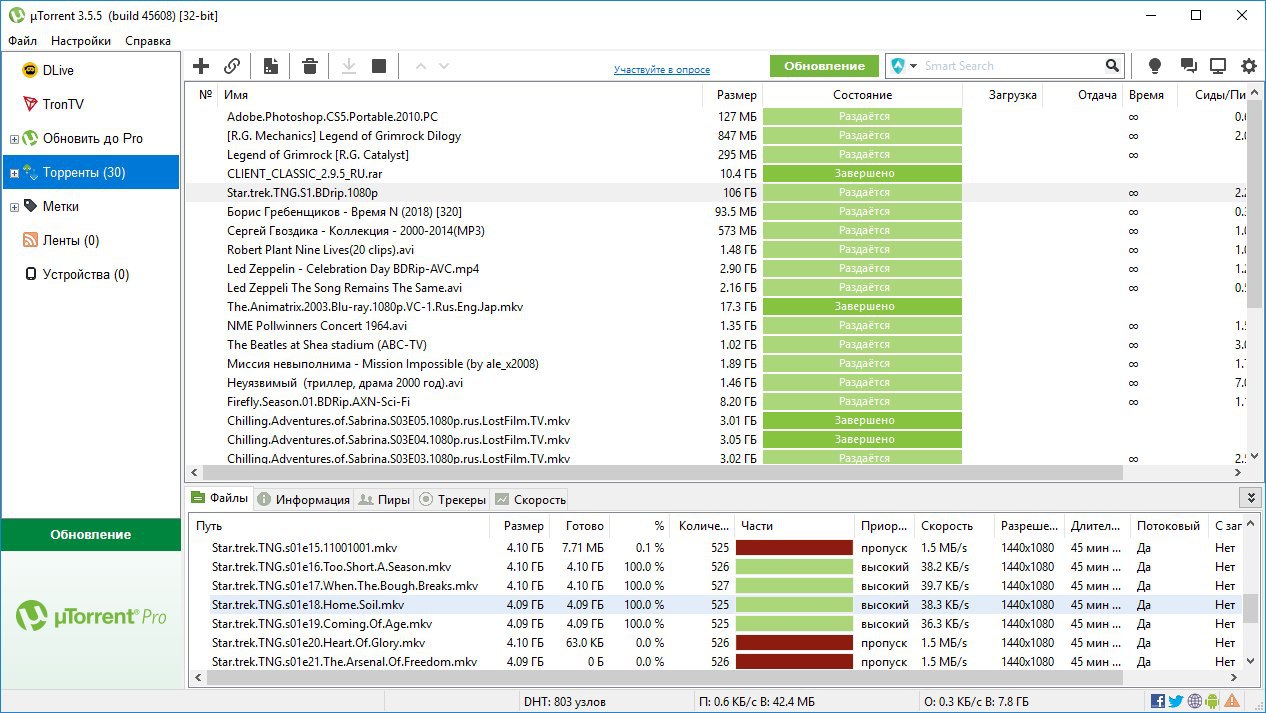This screenshot has width=1266, height=713.
Task: Click the Add Torrent plus icon
Action: (201, 66)
